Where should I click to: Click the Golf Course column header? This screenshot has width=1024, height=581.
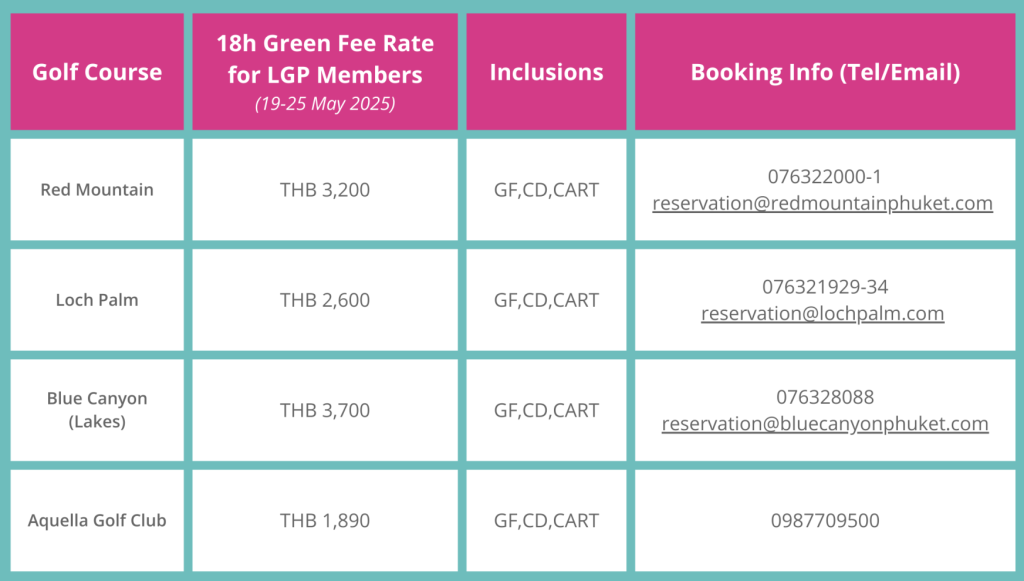coord(97,72)
